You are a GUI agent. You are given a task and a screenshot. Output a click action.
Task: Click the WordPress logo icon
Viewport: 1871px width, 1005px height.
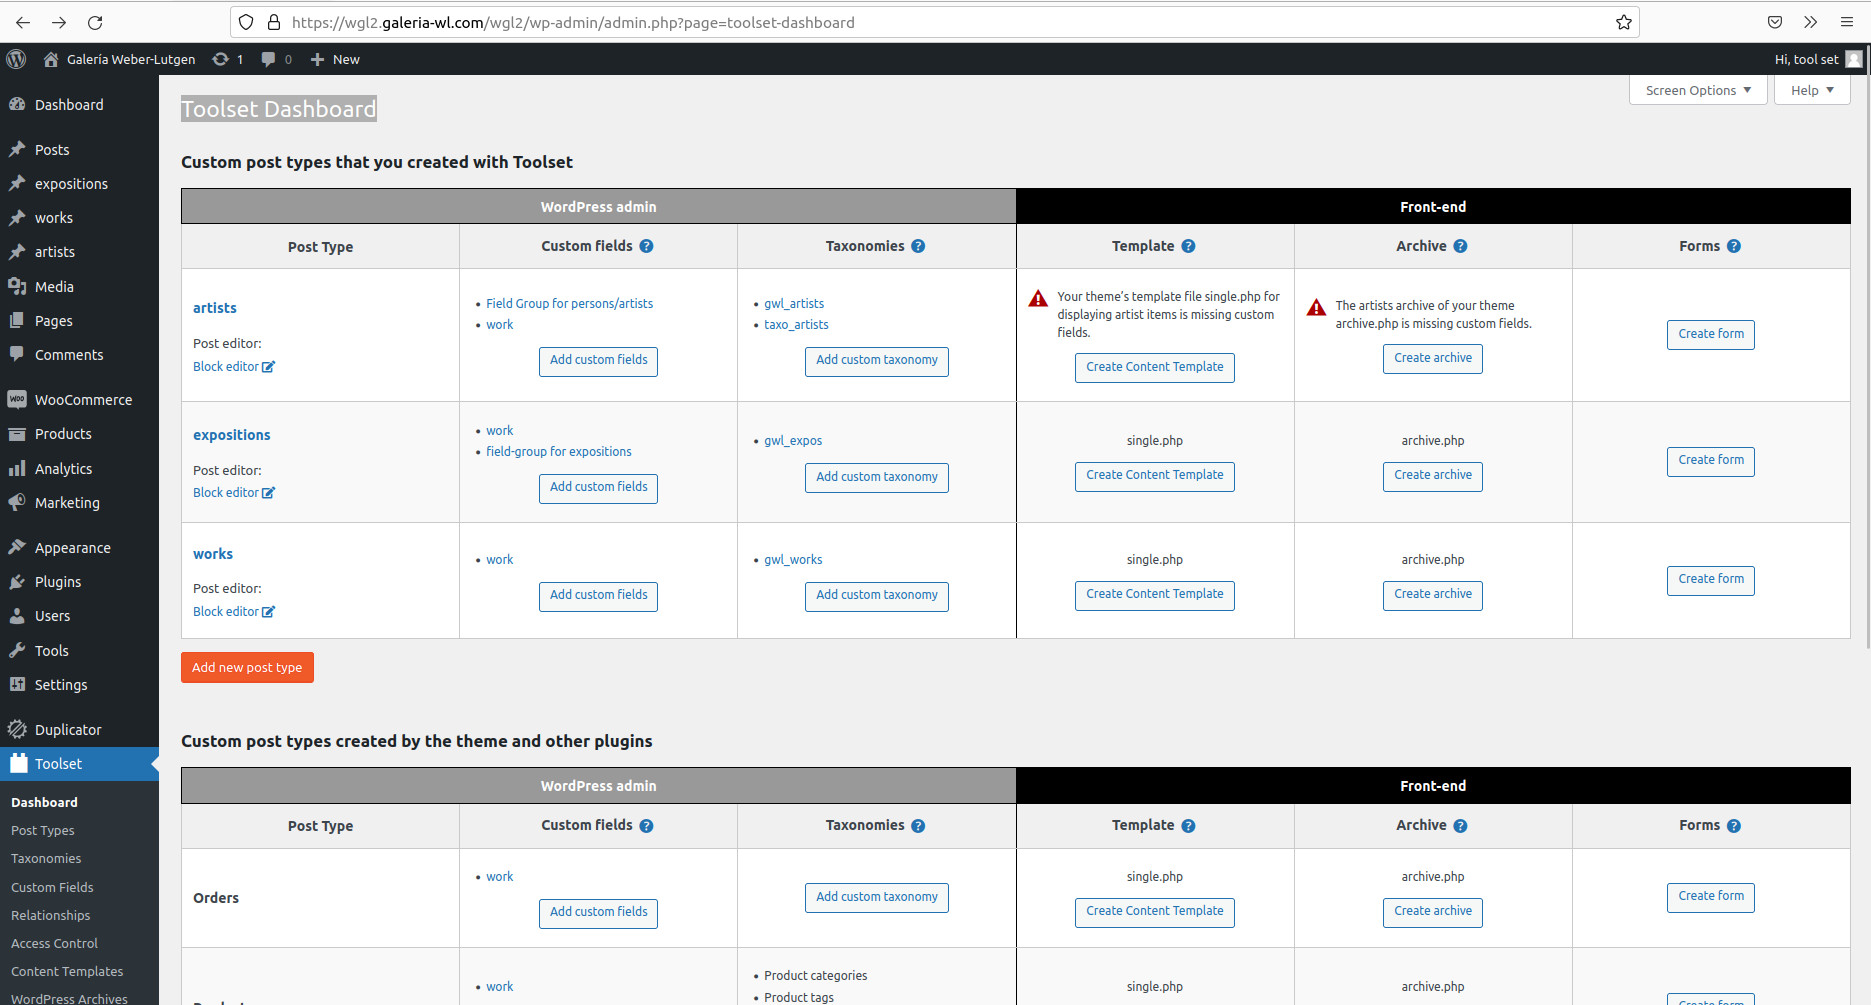click(x=16, y=59)
